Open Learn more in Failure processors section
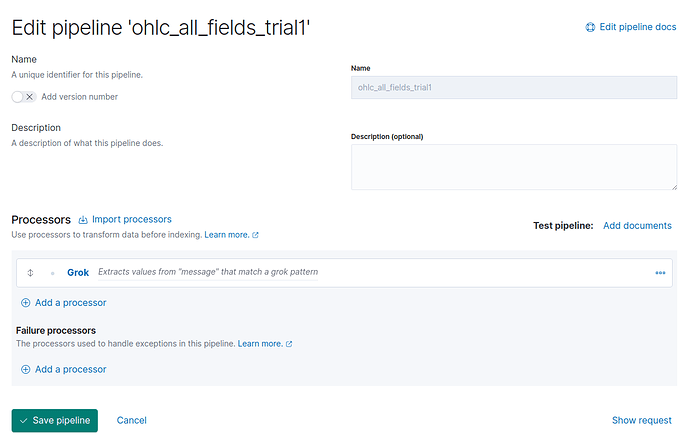This screenshot has height=444, width=690. pos(259,343)
